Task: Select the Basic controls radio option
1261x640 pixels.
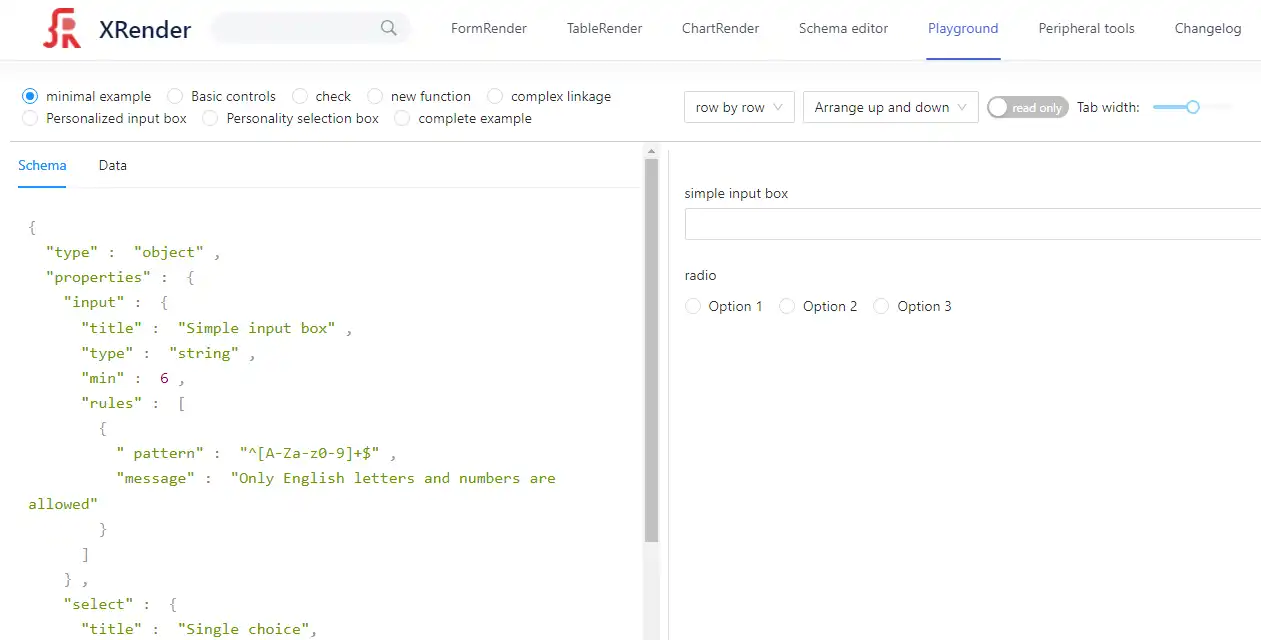Action: click(x=175, y=96)
